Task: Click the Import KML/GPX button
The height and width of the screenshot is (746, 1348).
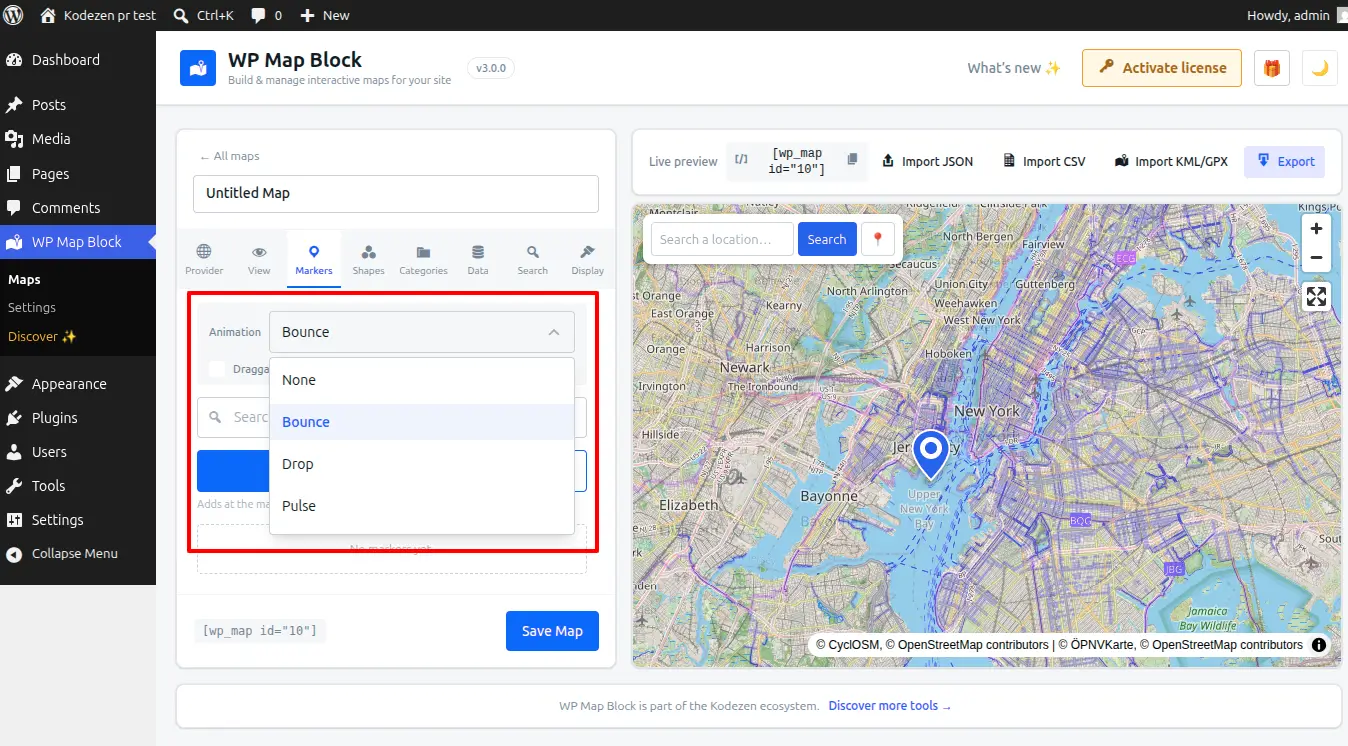Action: pyautogui.click(x=1171, y=161)
